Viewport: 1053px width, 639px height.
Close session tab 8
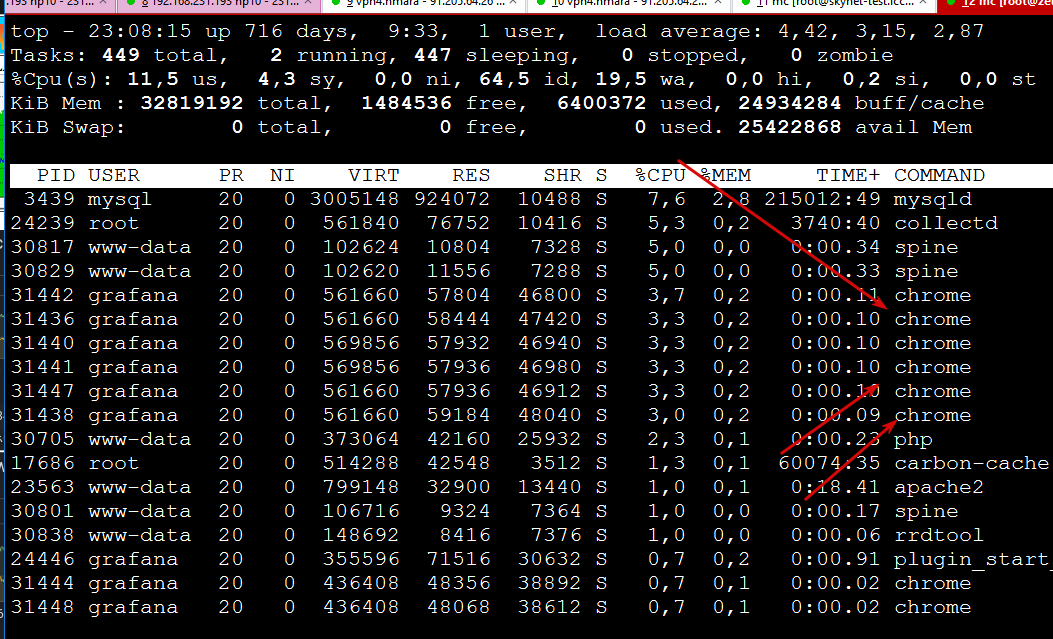[308, 3]
